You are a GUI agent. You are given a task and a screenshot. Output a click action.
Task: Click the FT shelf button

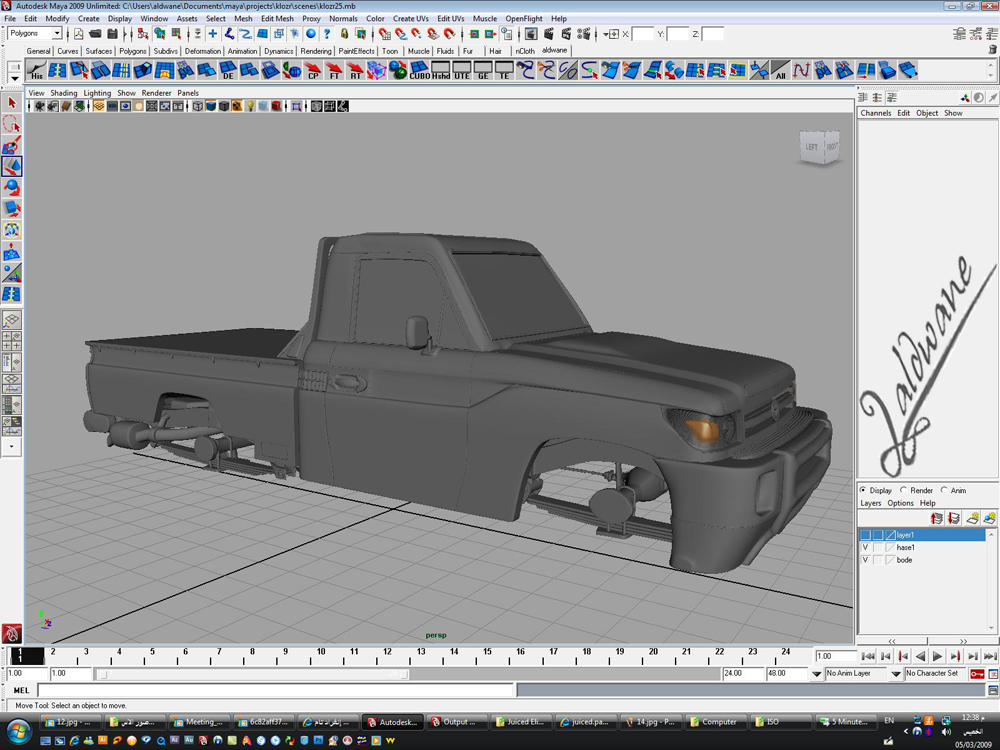click(x=334, y=70)
